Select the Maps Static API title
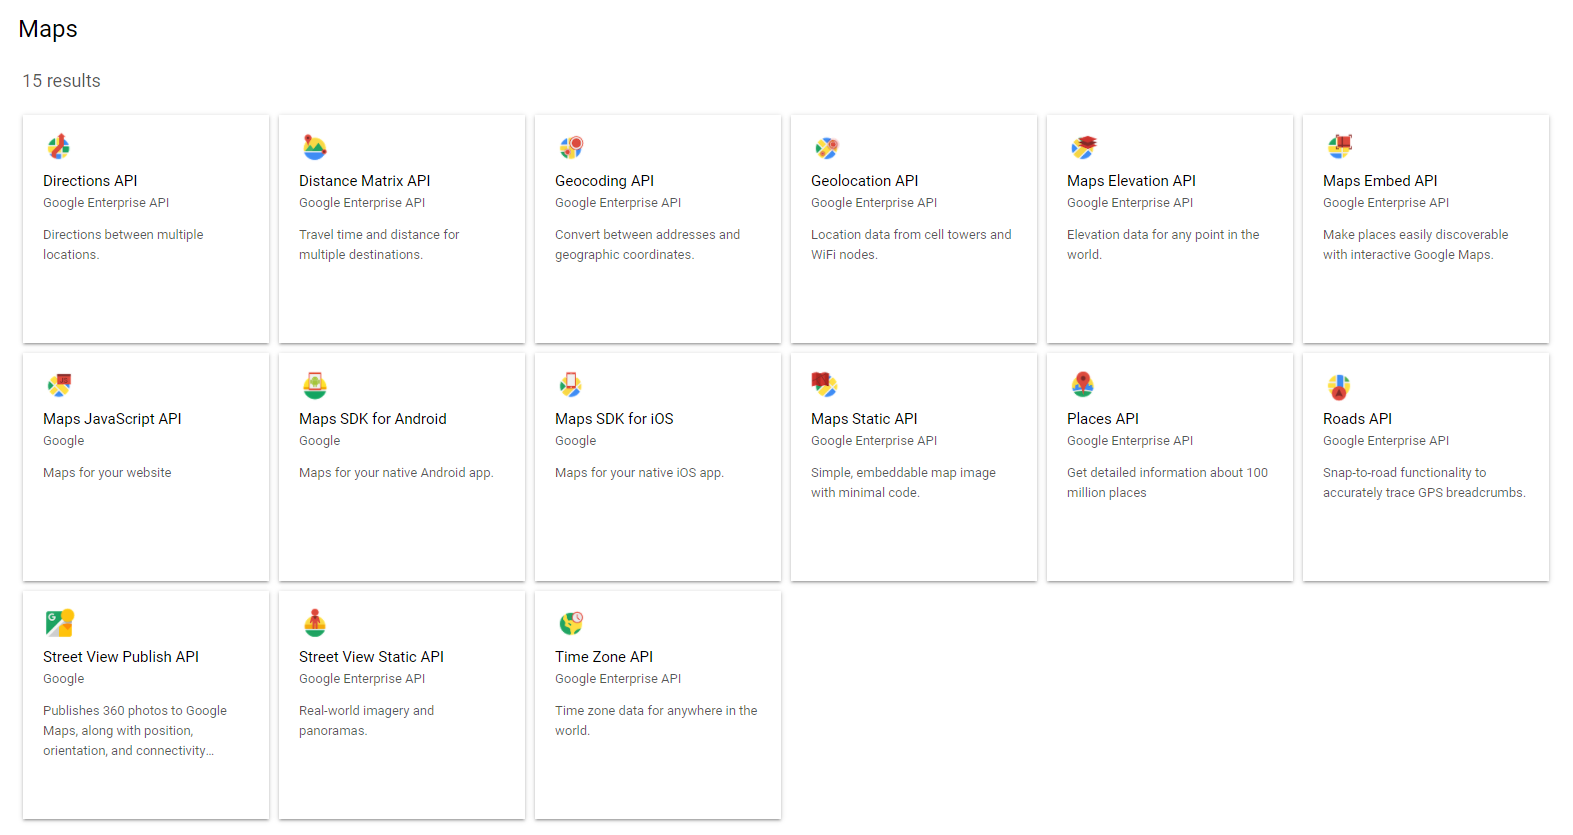The height and width of the screenshot is (835, 1573). (864, 419)
